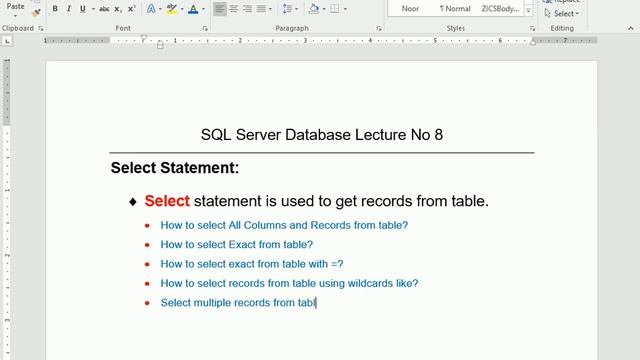Open line and paragraph spacing
This screenshot has height=360, width=640.
(x=287, y=9)
